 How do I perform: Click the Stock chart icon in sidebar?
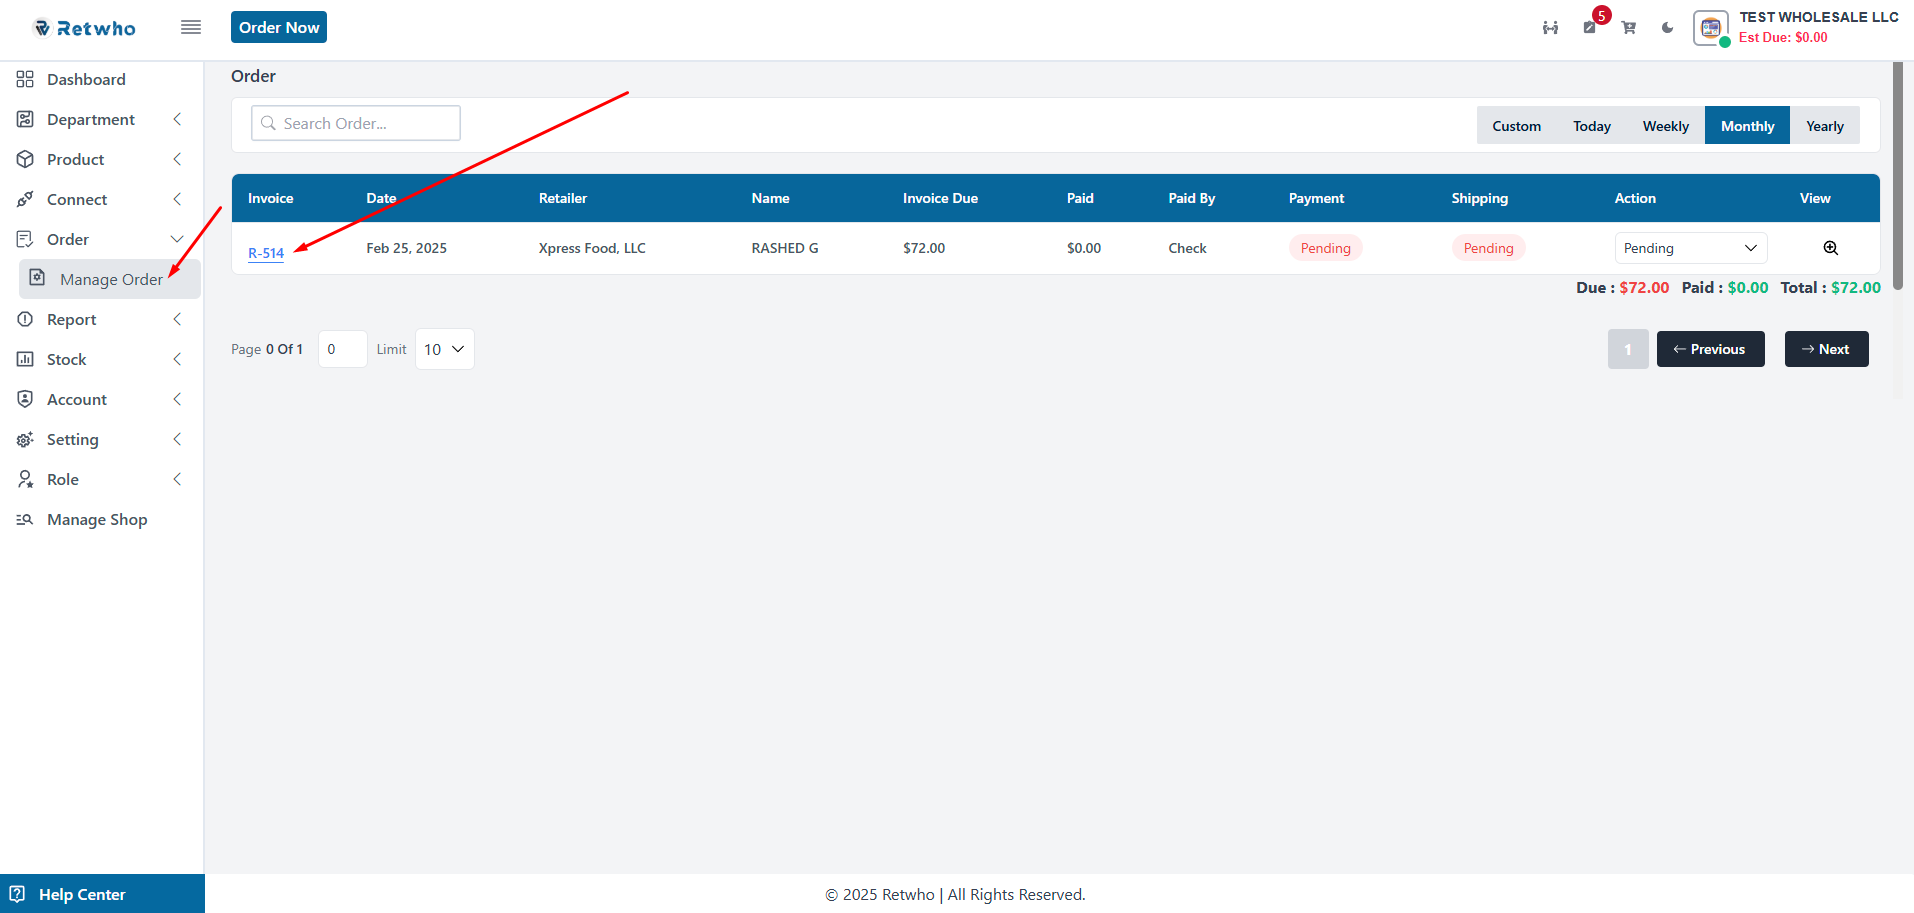tap(25, 359)
